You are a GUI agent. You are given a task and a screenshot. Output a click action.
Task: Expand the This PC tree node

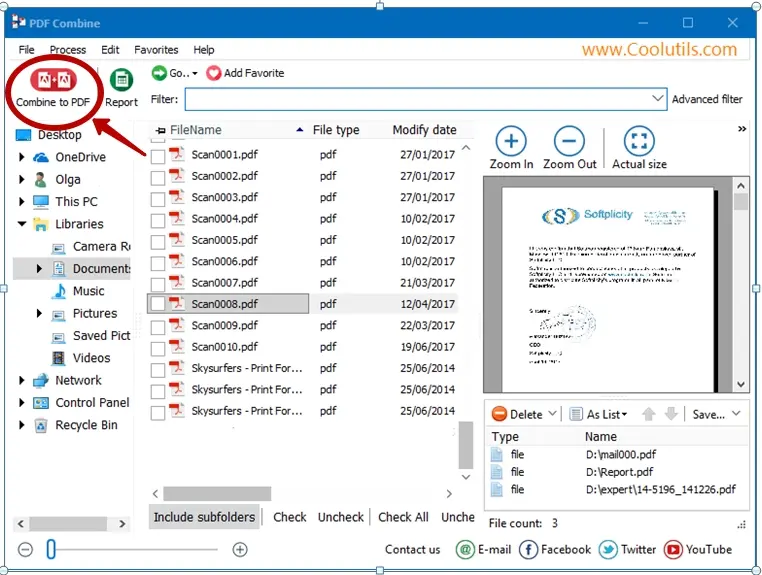22,202
